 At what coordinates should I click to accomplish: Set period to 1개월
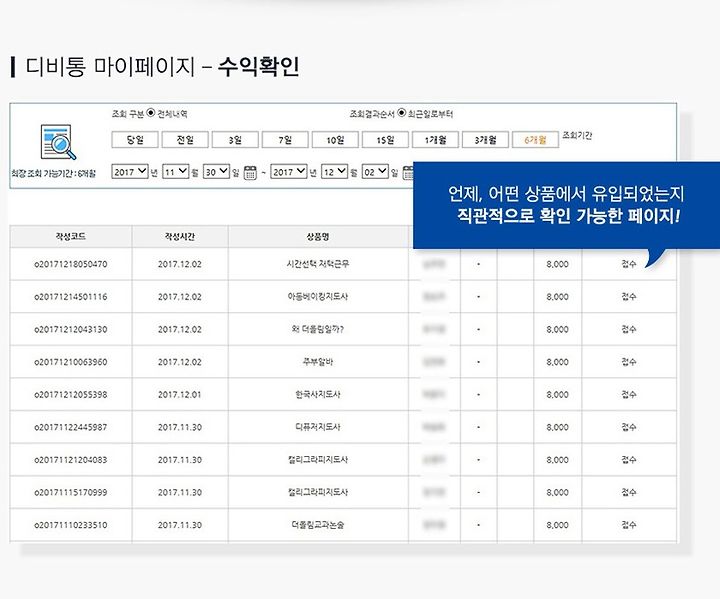[x=435, y=140]
